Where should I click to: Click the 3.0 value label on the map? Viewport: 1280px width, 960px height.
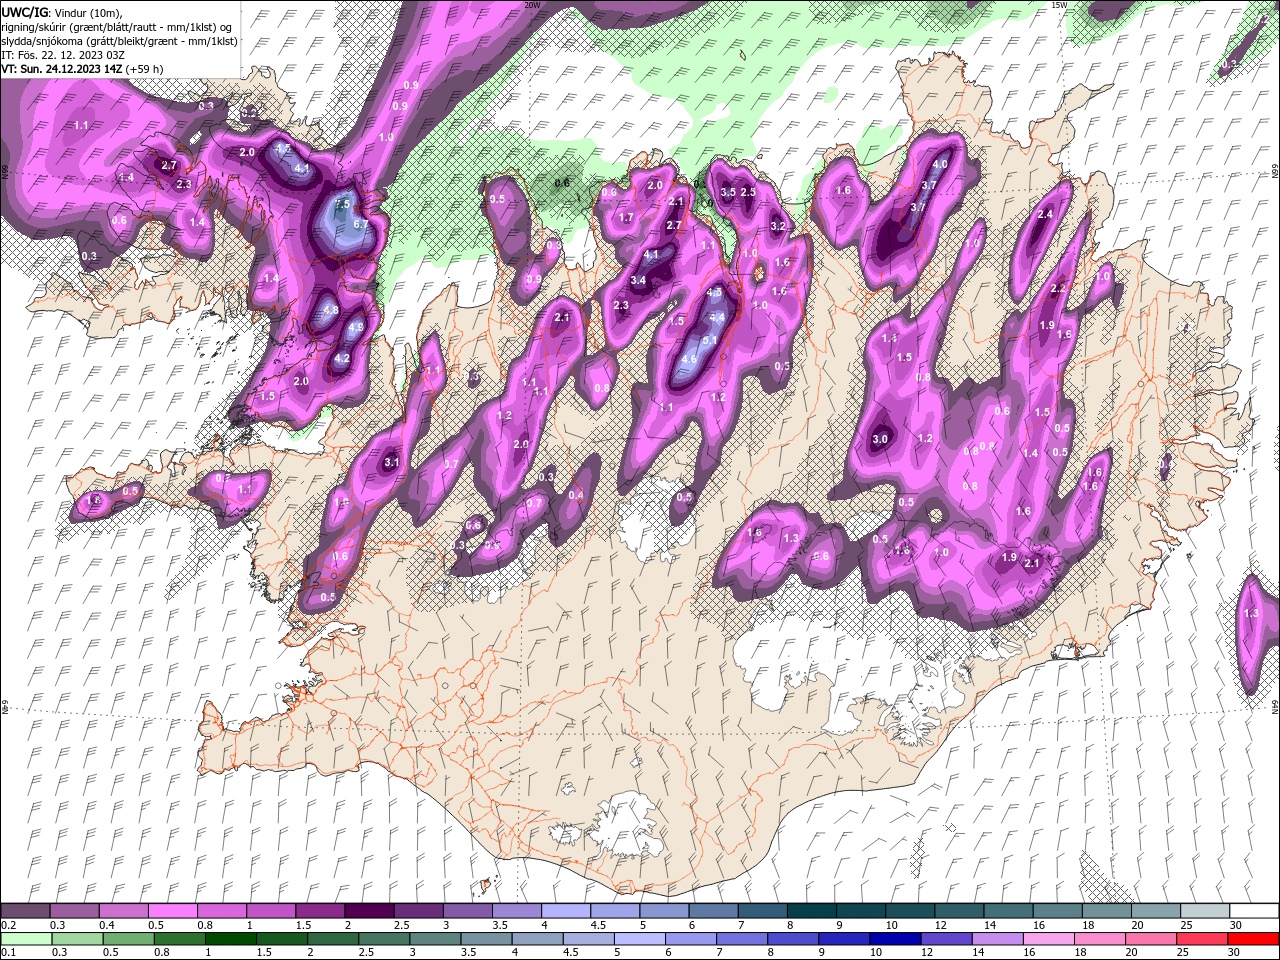pyautogui.click(x=880, y=439)
